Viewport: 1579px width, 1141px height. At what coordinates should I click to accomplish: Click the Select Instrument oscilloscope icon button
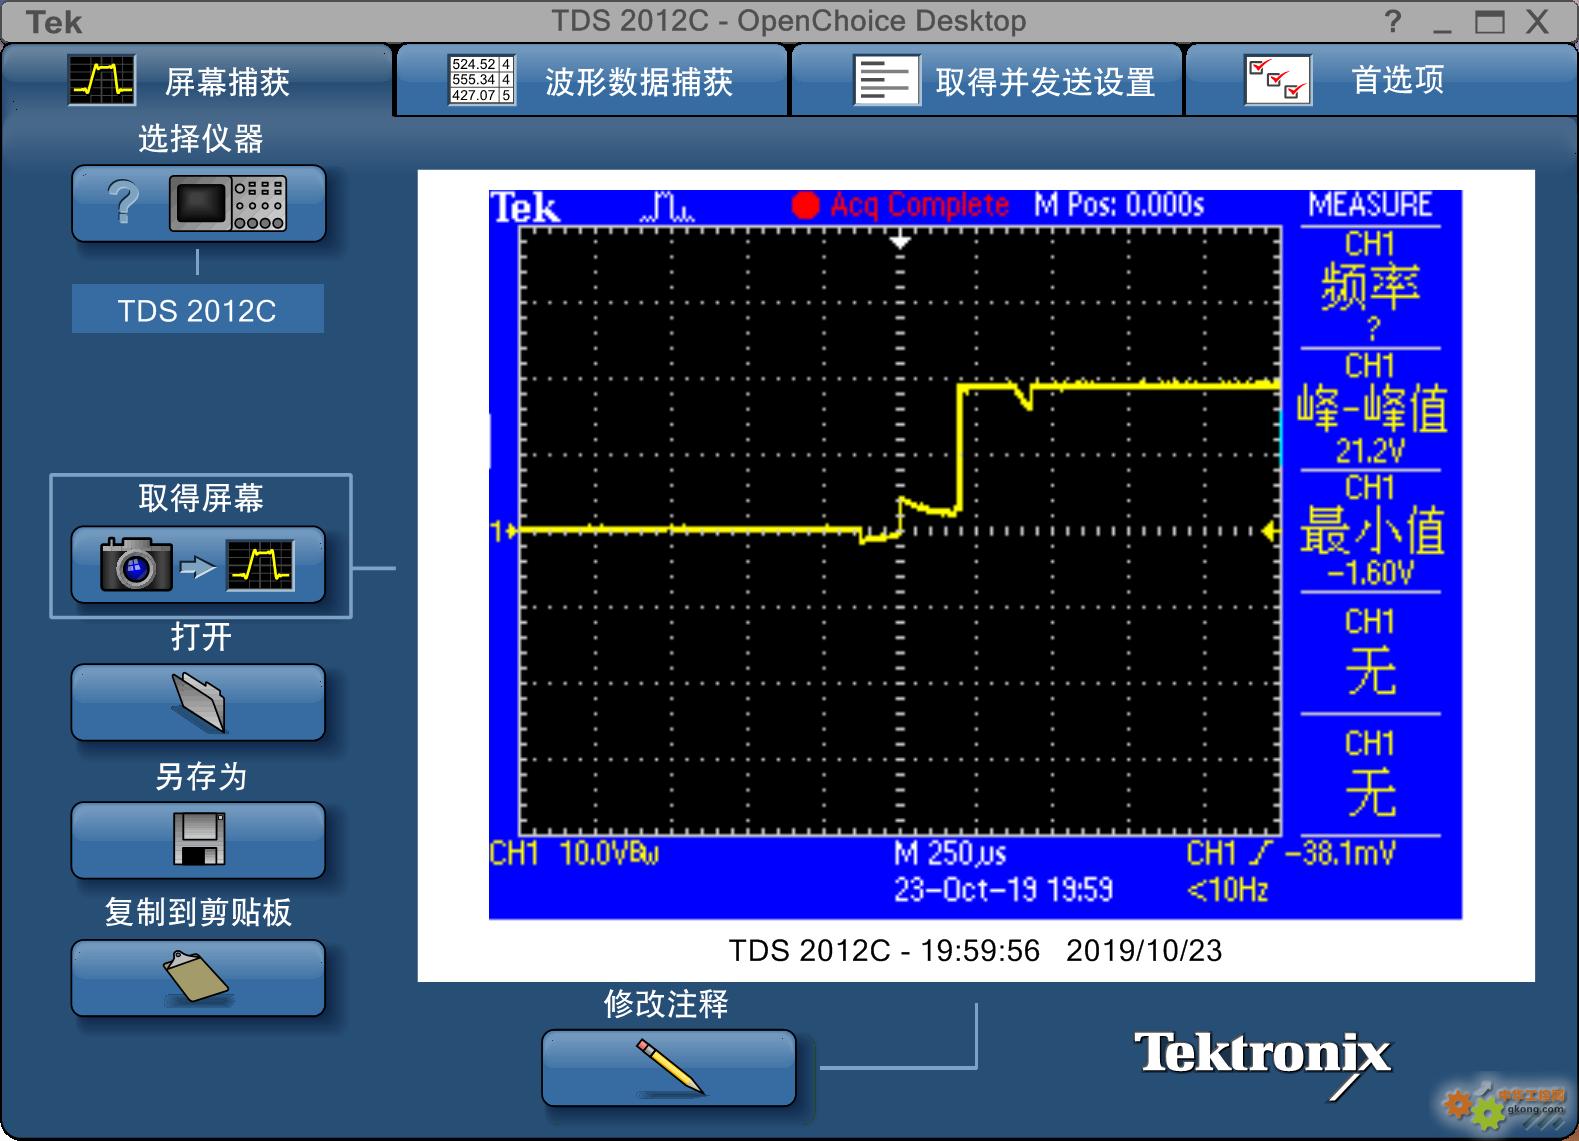(x=198, y=204)
